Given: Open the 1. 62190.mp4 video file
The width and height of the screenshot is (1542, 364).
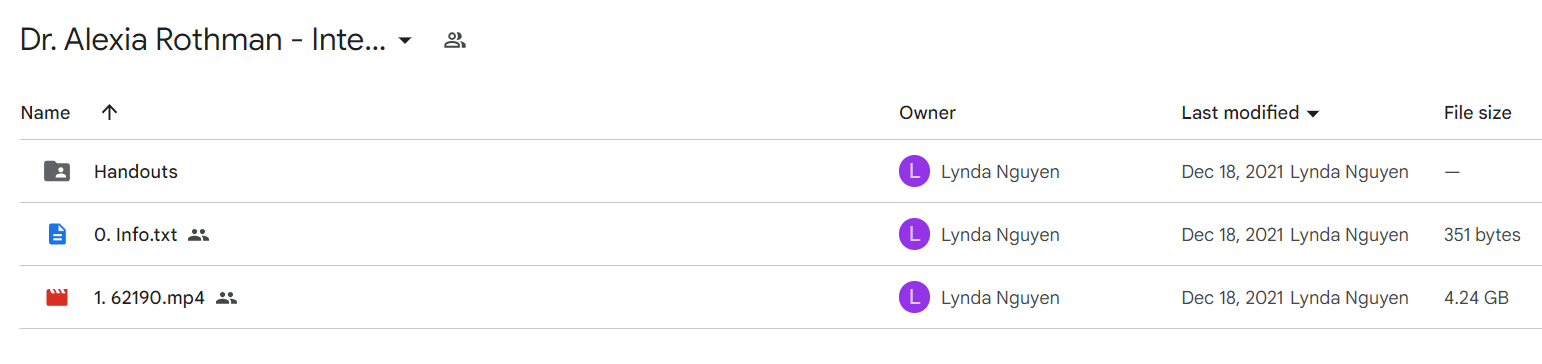Looking at the screenshot, I should (149, 298).
